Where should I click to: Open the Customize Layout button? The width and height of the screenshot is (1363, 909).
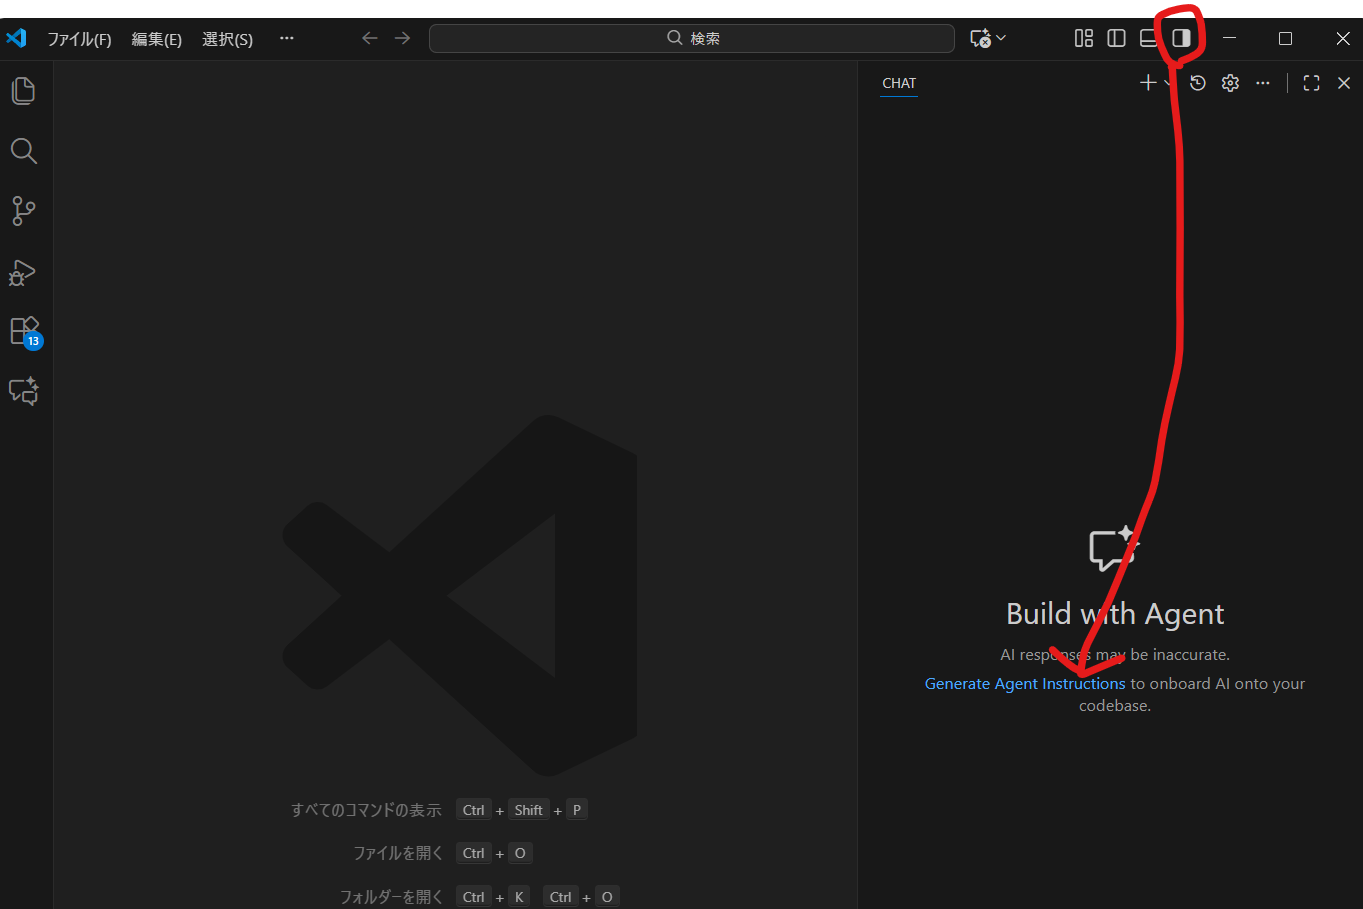(1084, 38)
